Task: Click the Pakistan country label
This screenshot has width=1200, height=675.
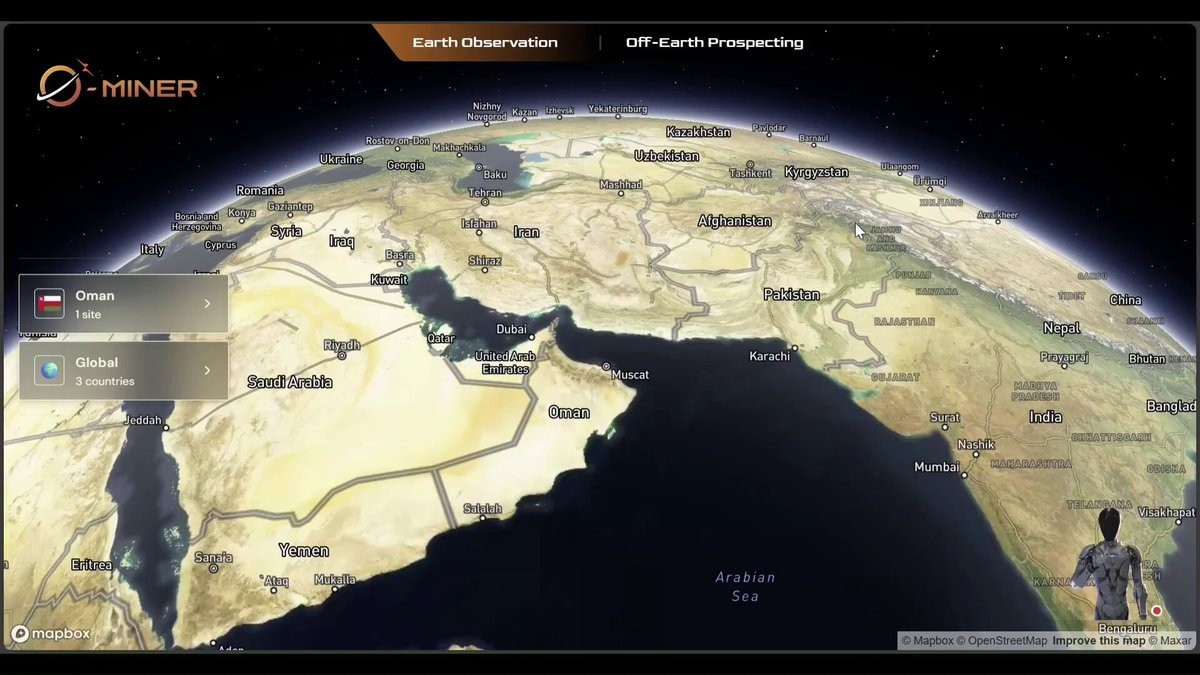Action: point(792,295)
